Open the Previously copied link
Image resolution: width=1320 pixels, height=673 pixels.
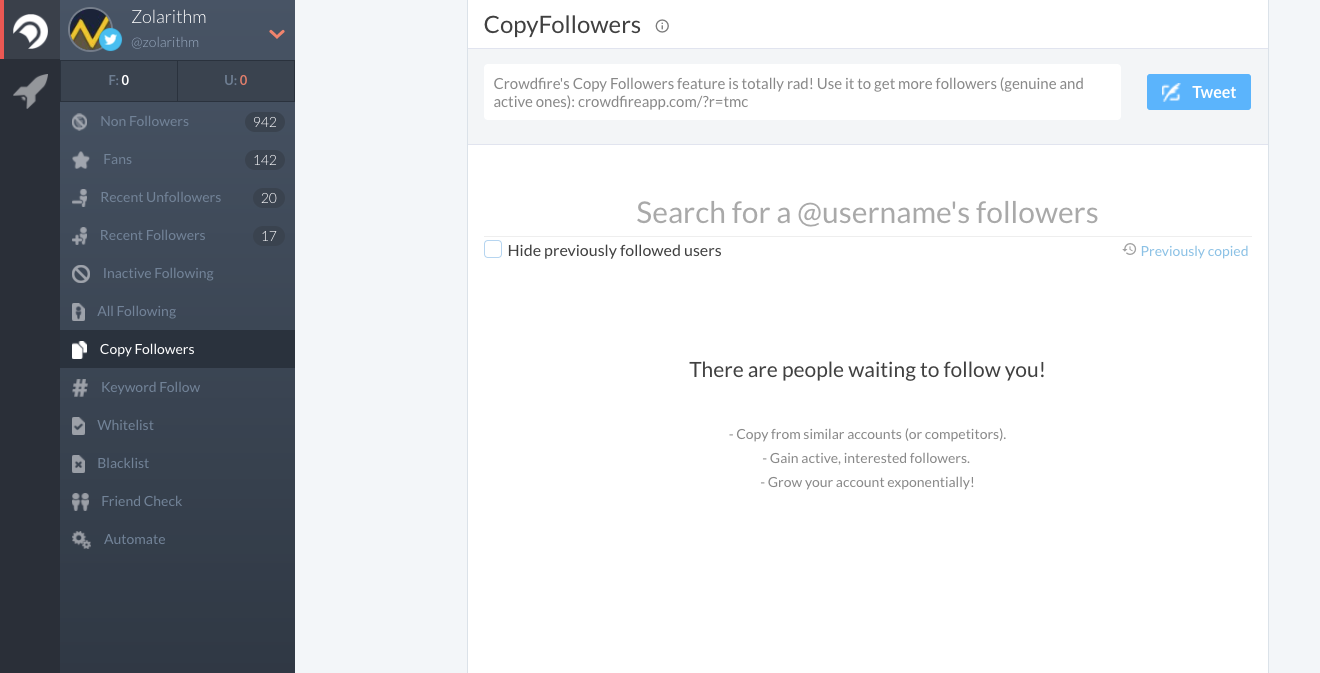point(1194,251)
